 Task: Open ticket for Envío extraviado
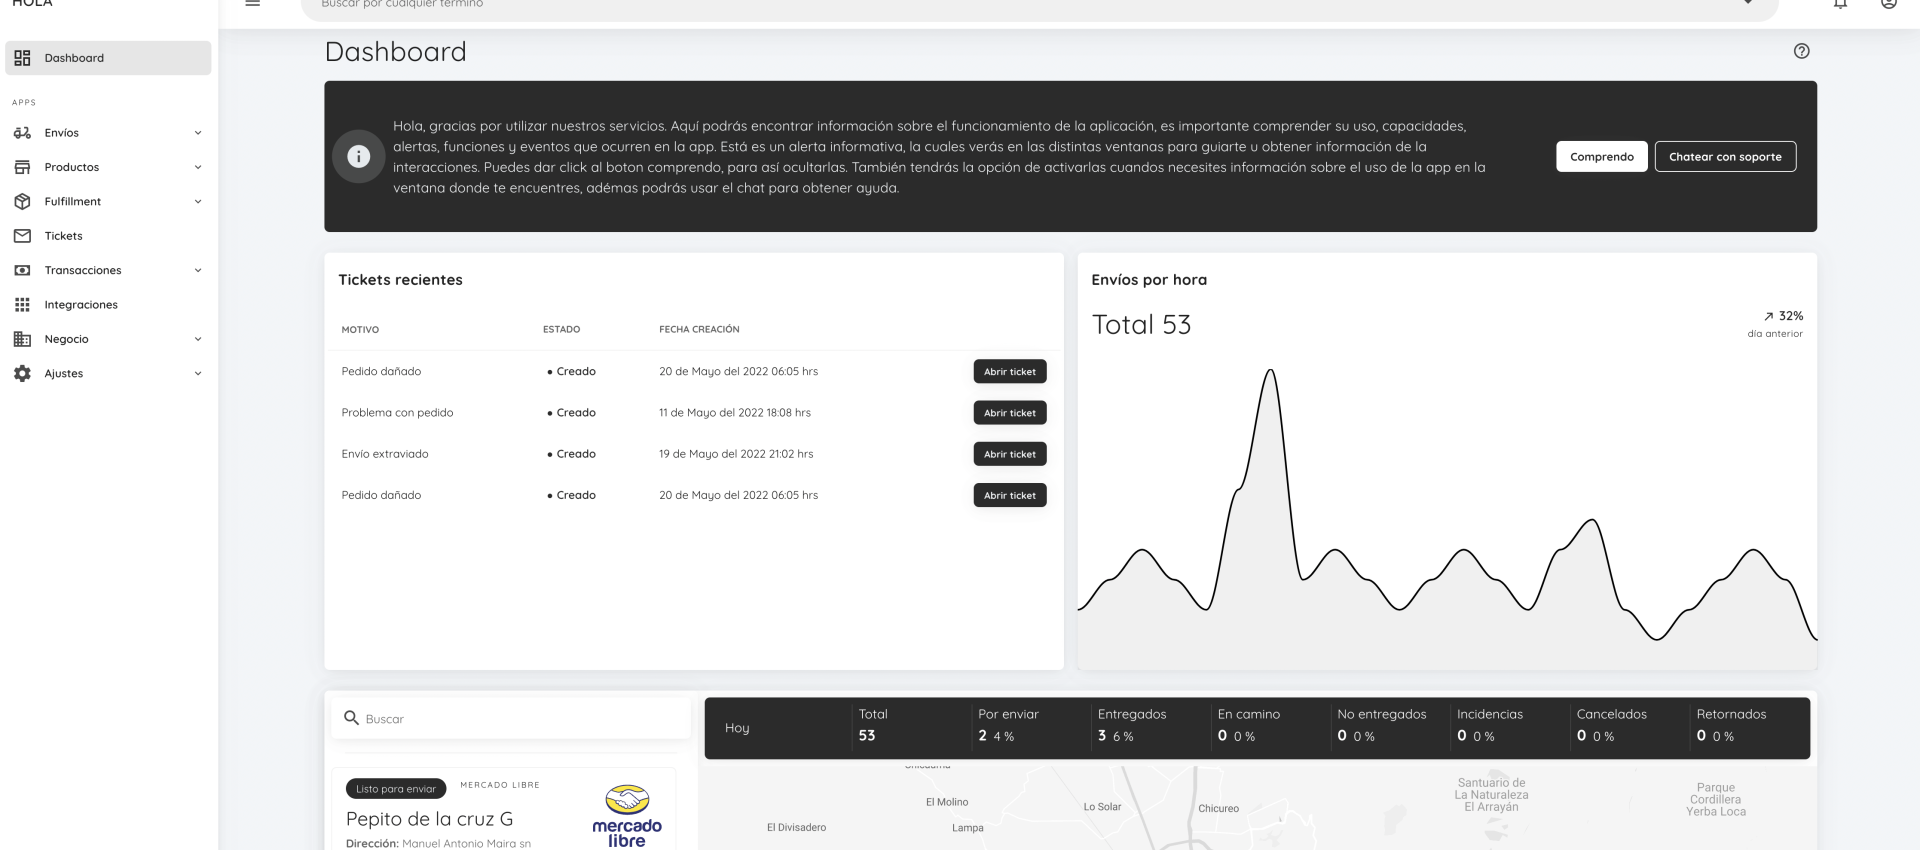pyautogui.click(x=1010, y=454)
